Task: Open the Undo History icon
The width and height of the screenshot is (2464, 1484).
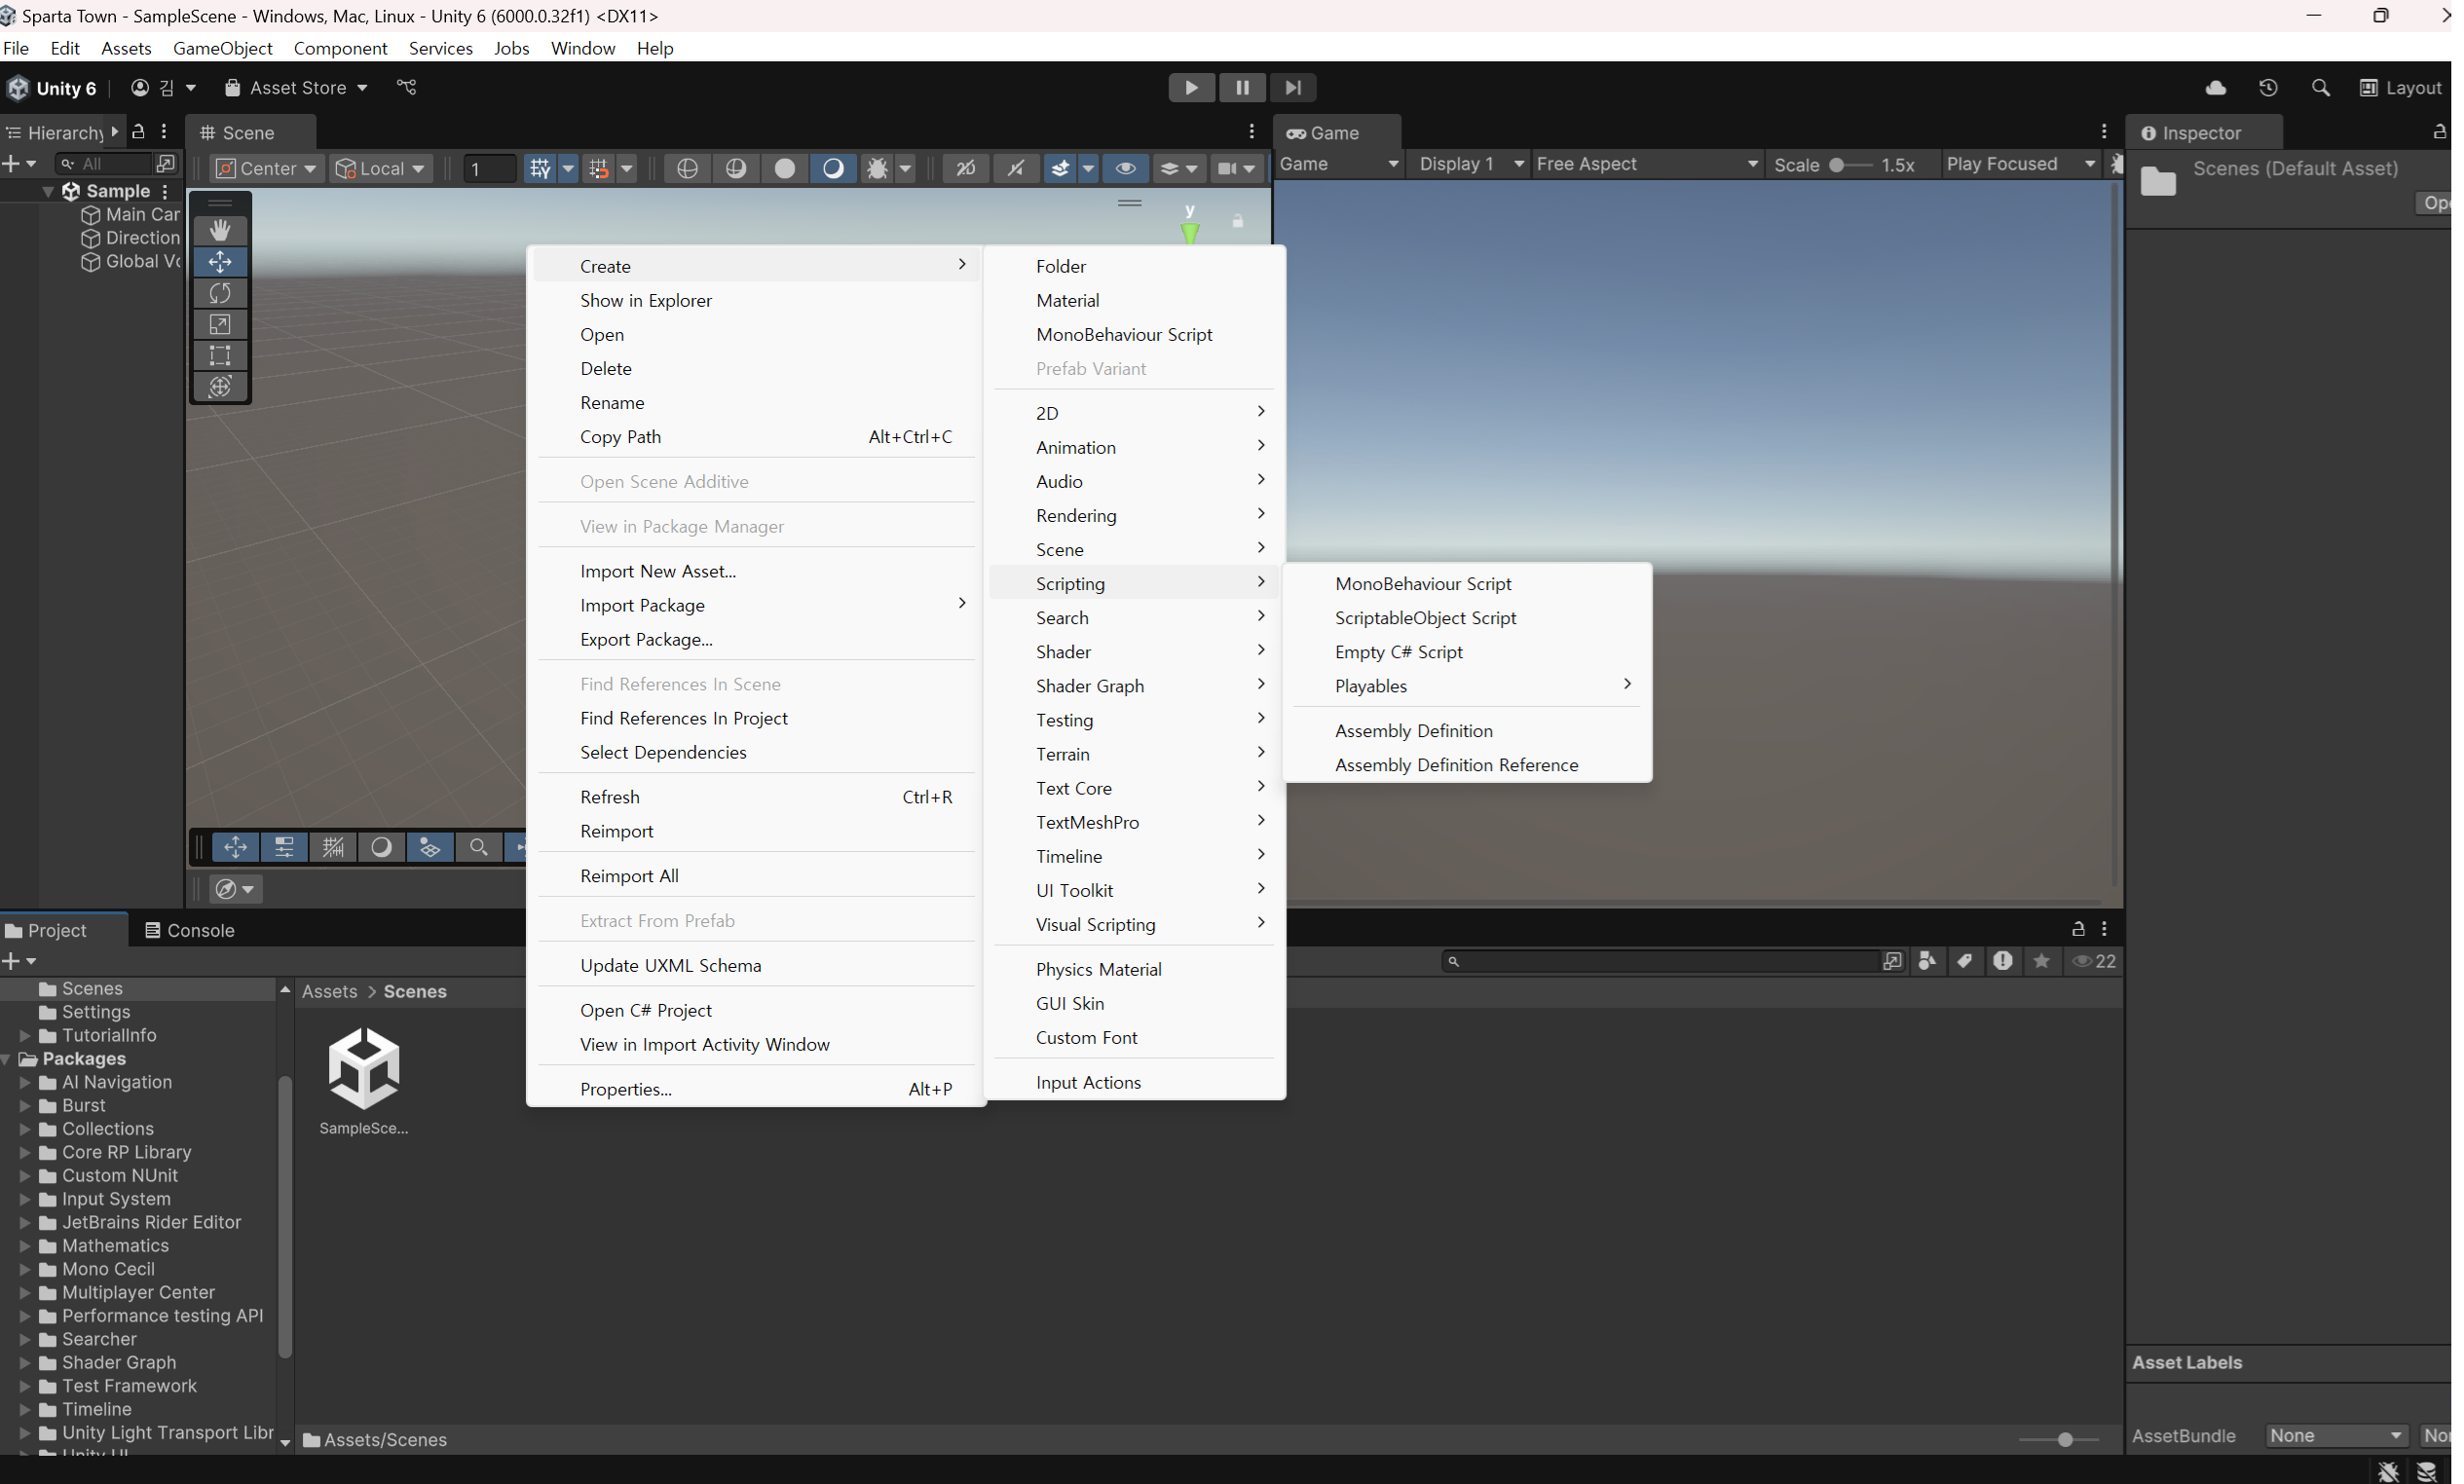Action: [2268, 88]
